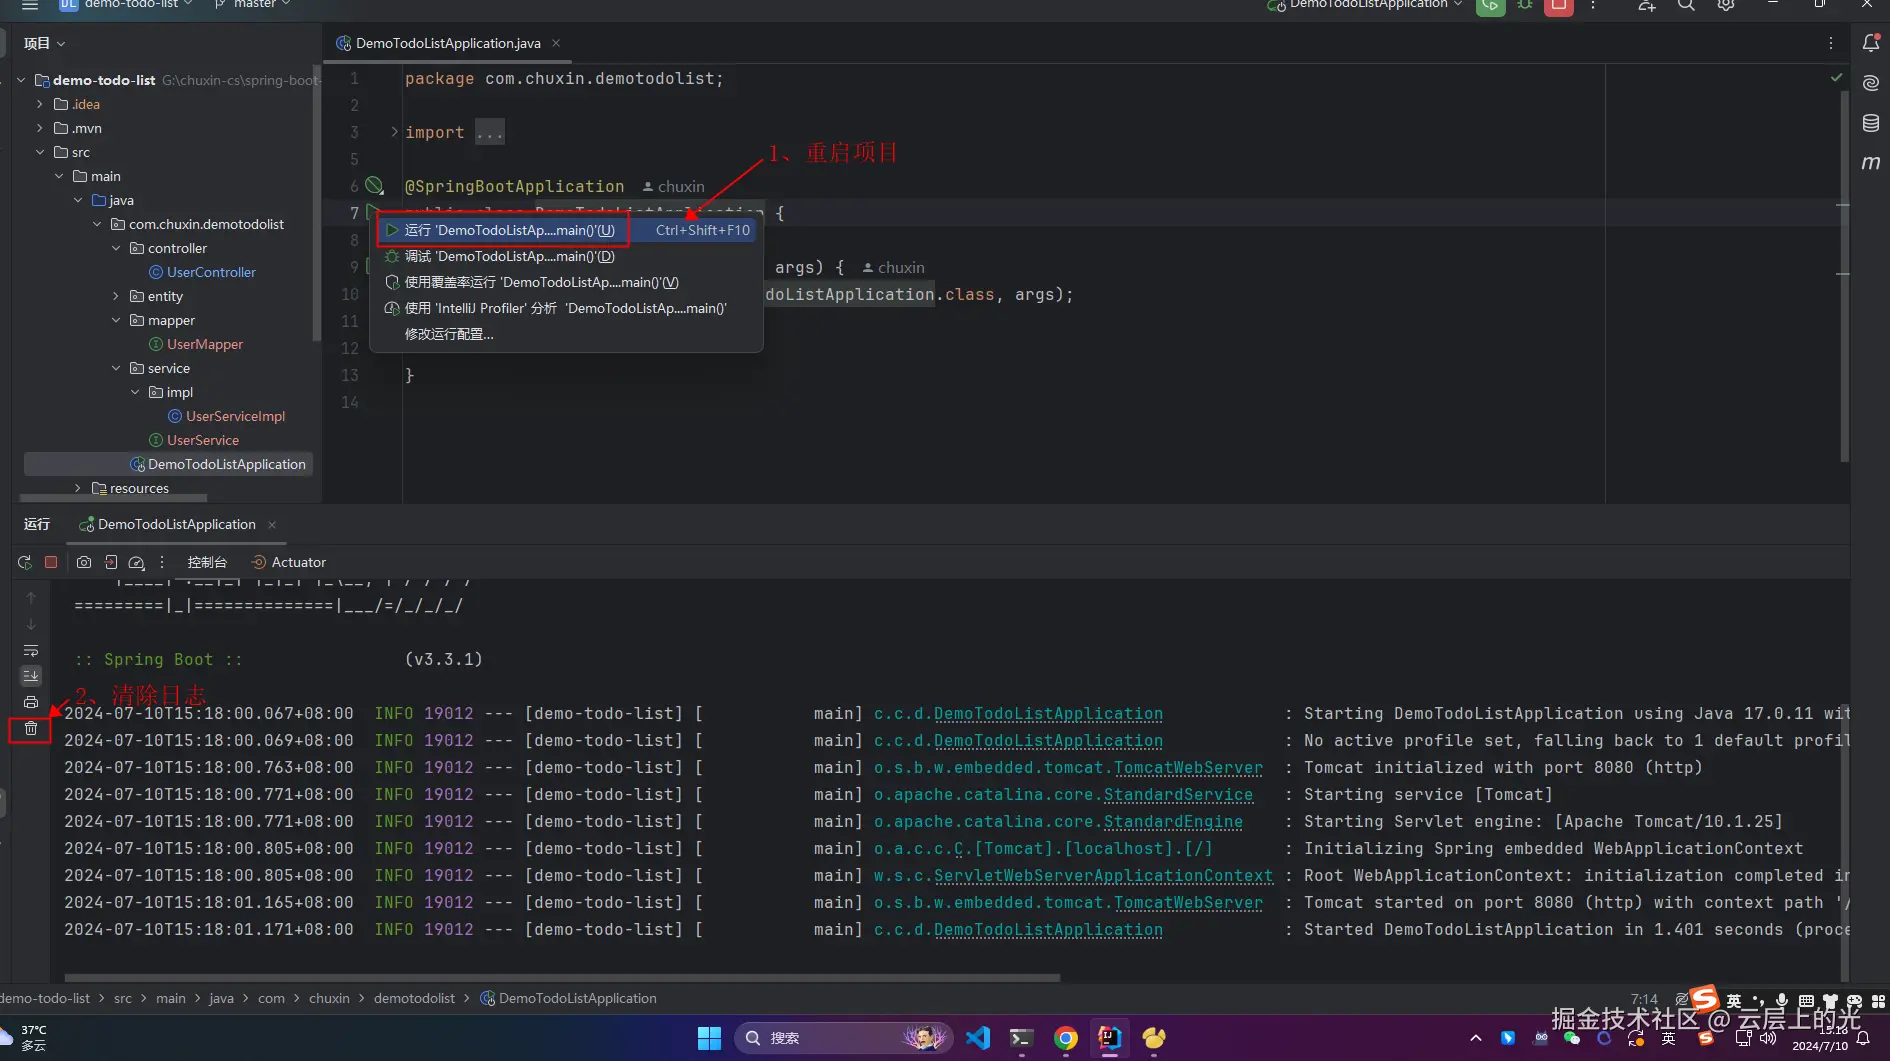Stop the app with the red top toolbar button
The width and height of the screenshot is (1890, 1061).
click(1559, 5)
